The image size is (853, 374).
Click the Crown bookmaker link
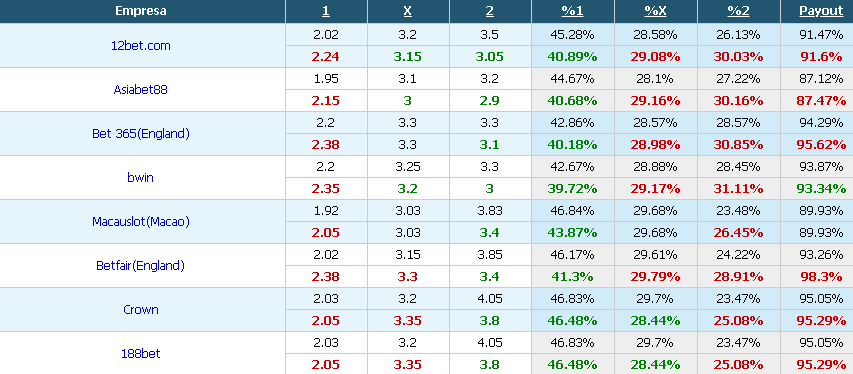click(140, 310)
